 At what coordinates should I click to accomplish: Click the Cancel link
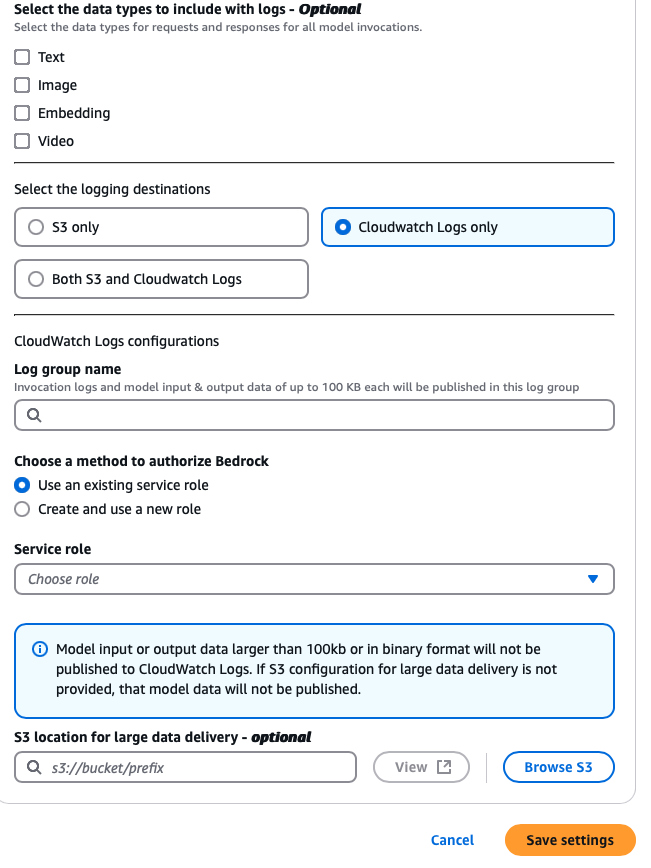tap(452, 840)
